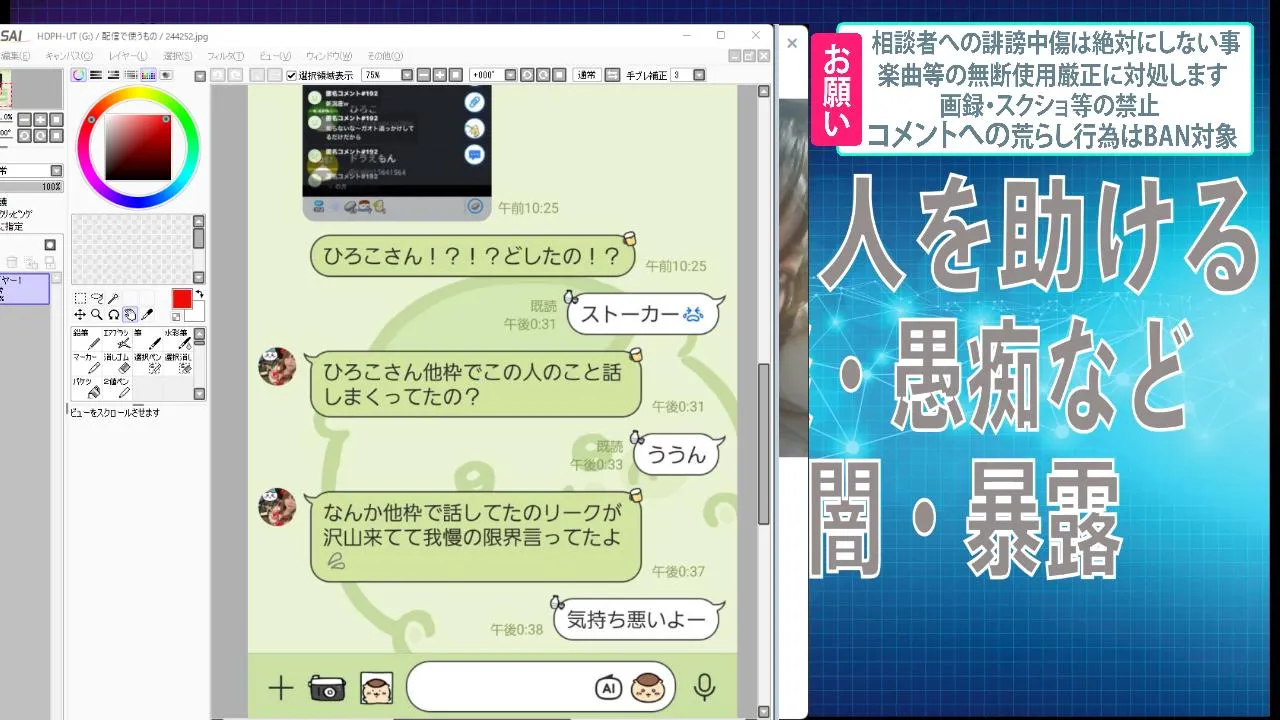Uncheck the 選択領域表示 checkbox
Image resolution: width=1280 pixels, height=720 pixels.
pos(292,75)
